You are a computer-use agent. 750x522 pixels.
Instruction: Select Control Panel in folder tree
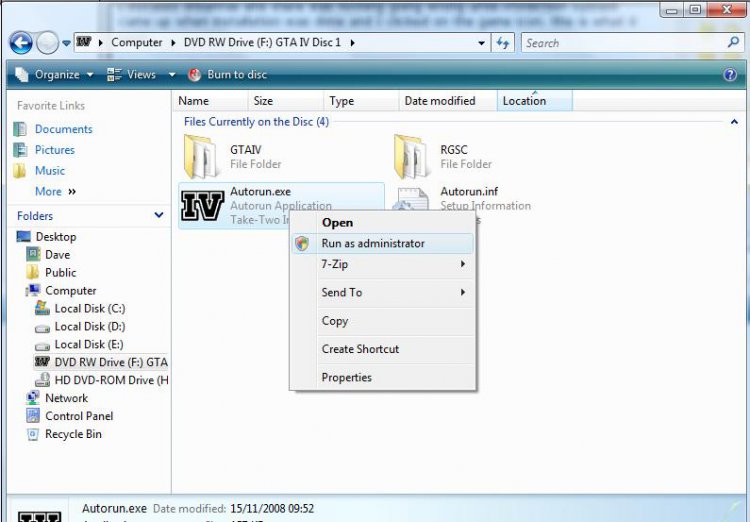pyautogui.click(x=79, y=416)
